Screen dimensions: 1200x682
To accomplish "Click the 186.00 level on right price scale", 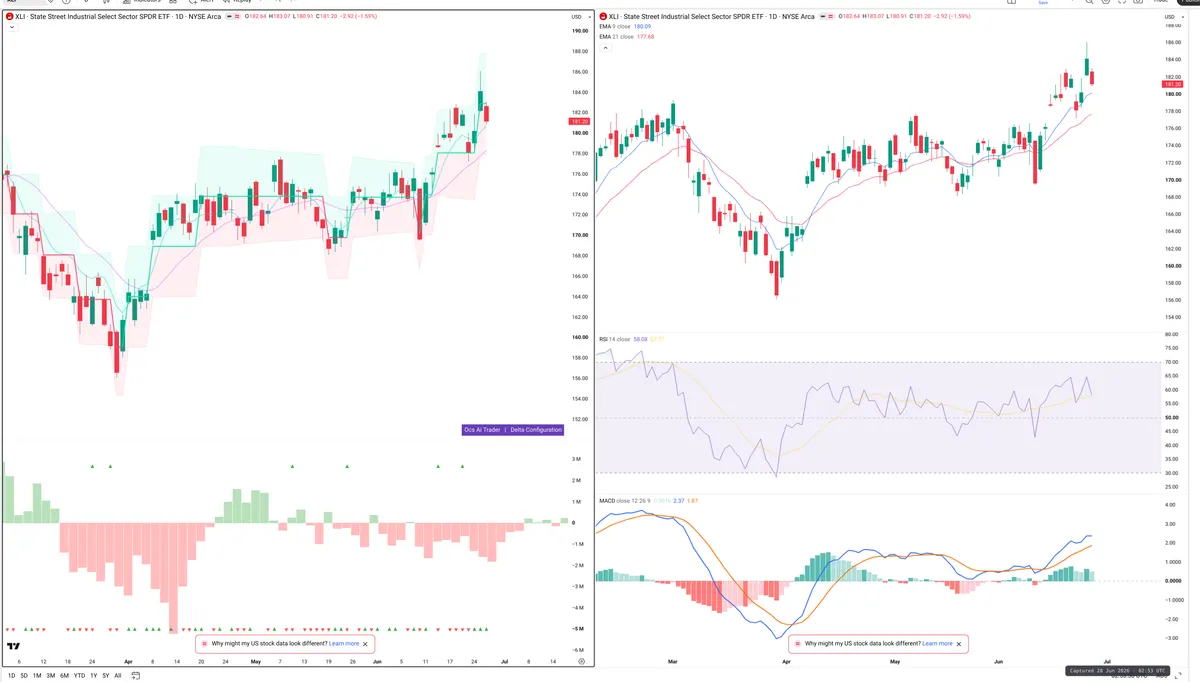I will (1173, 43).
